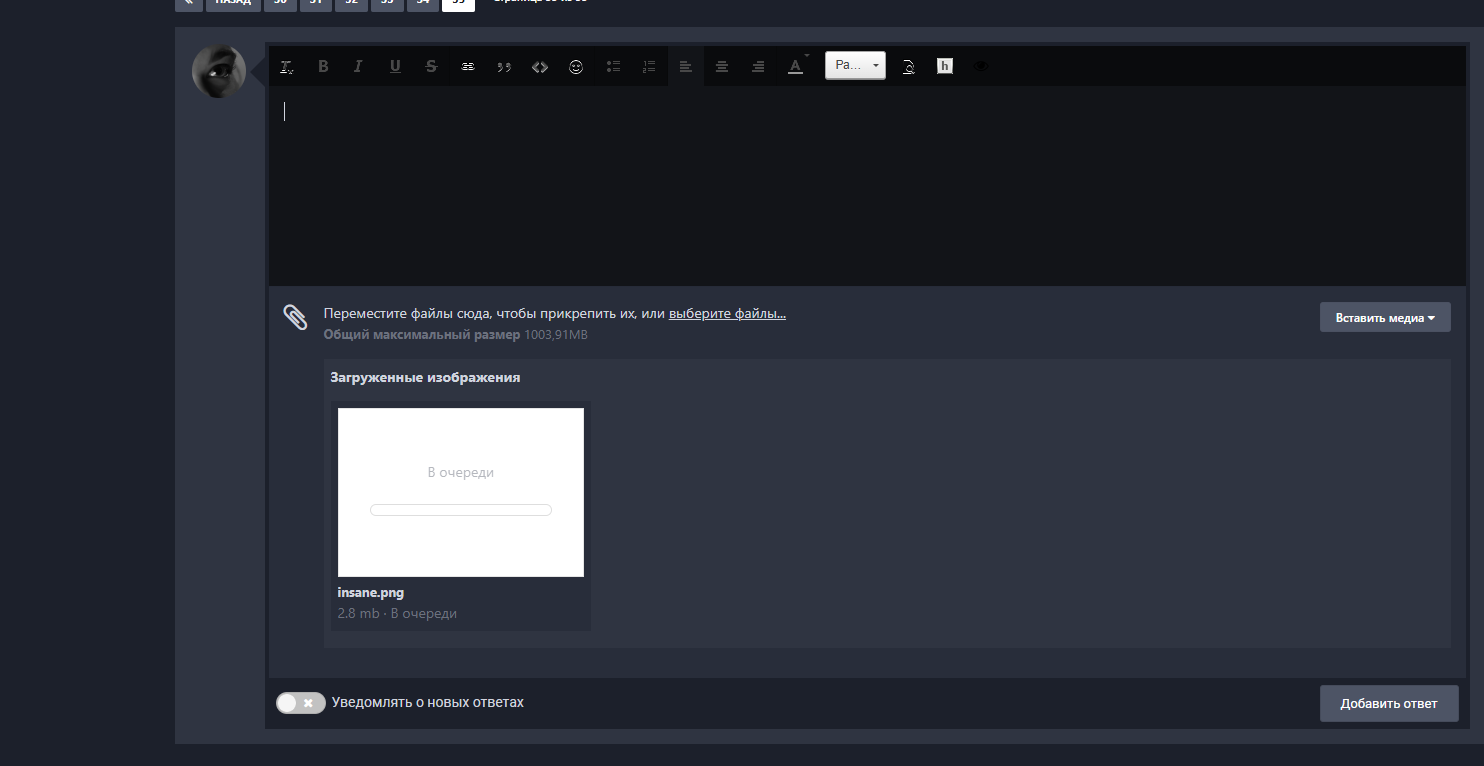
Task: Create a bulleted list
Action: pyautogui.click(x=612, y=65)
